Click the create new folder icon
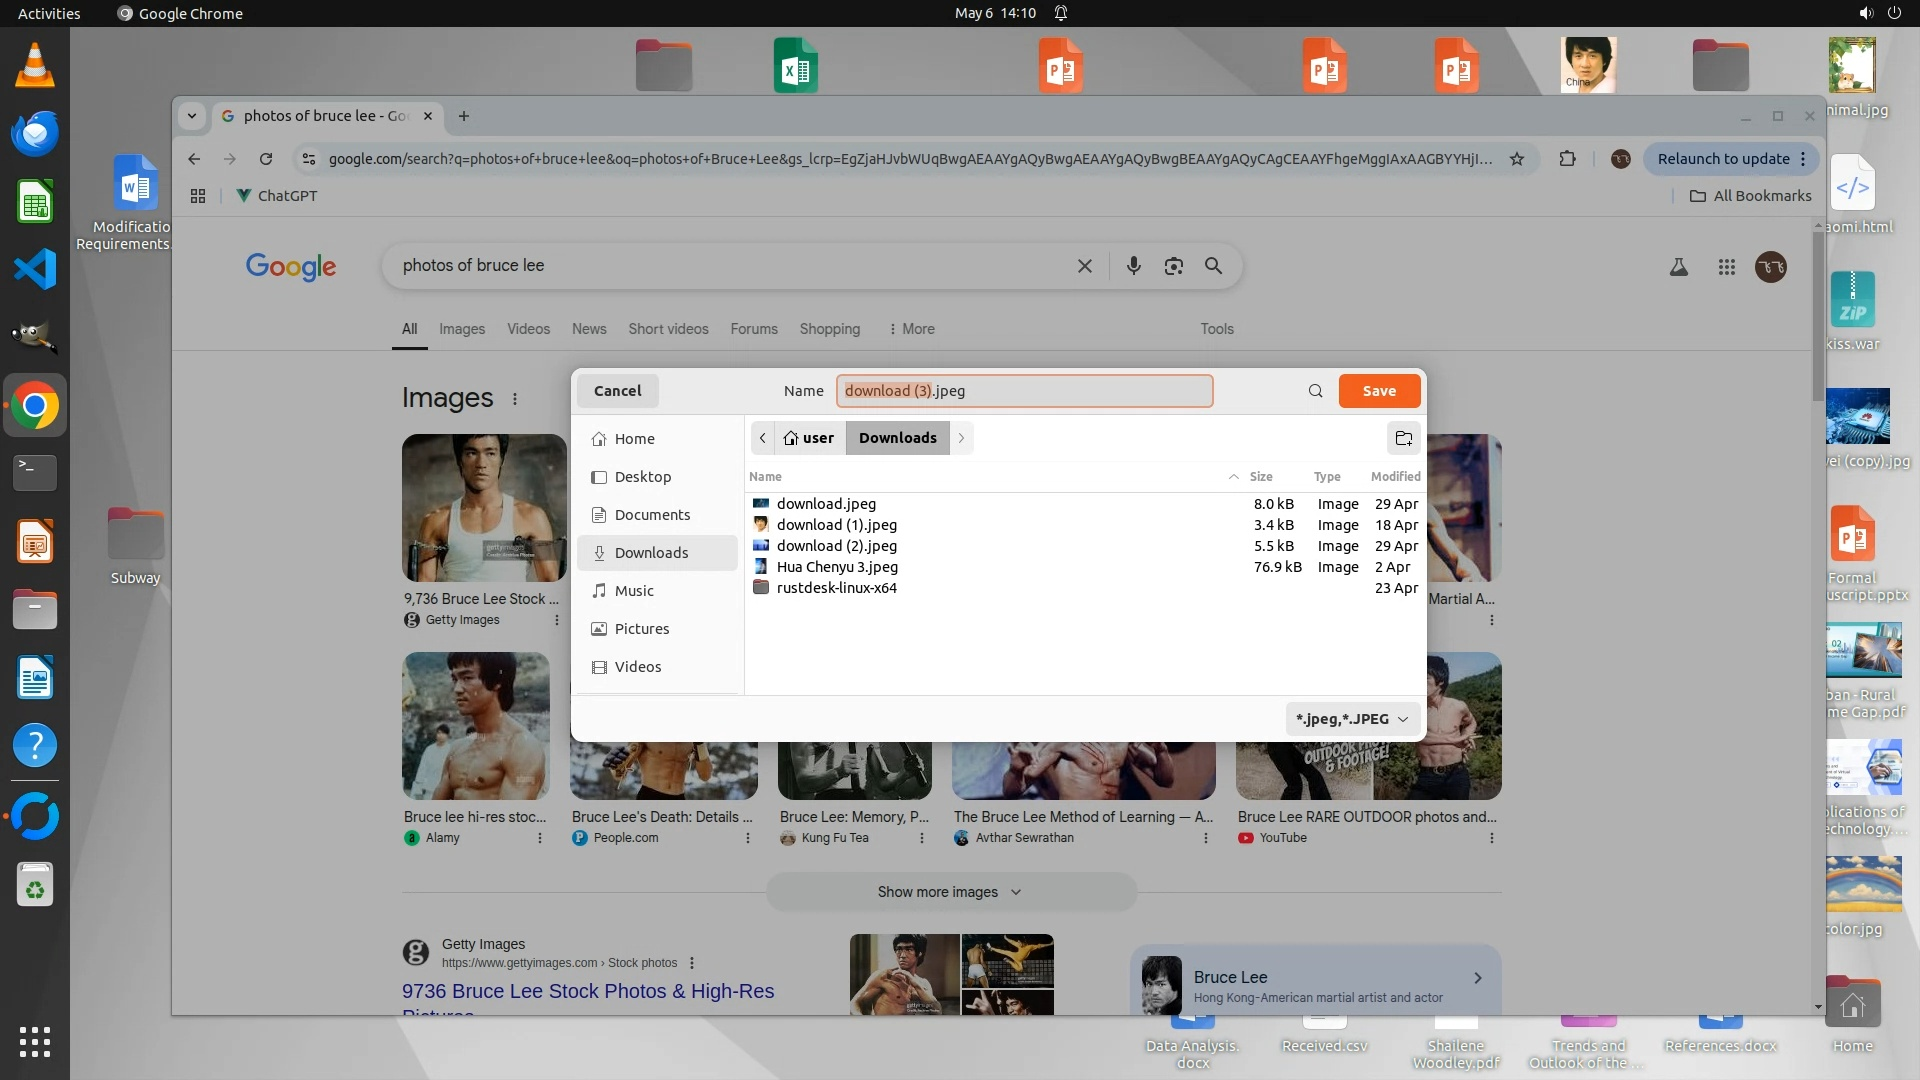Viewport: 1920px width, 1080px height. [x=1403, y=438]
